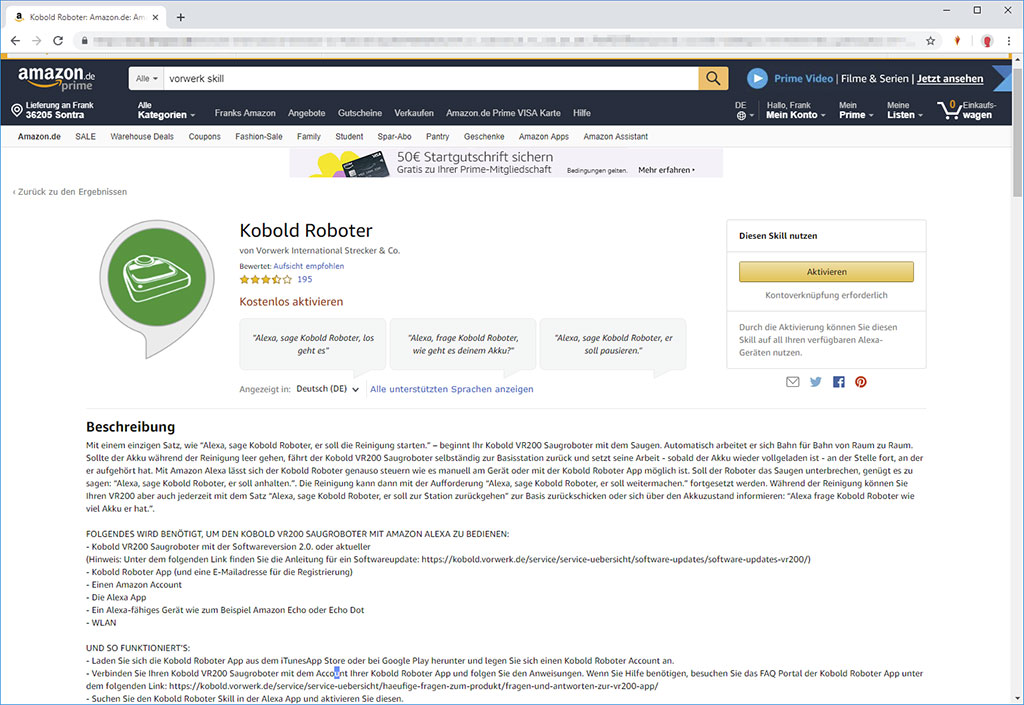This screenshot has height=705, width=1024.
Task: Open Chrome three-dot menu
Action: (x=1009, y=40)
